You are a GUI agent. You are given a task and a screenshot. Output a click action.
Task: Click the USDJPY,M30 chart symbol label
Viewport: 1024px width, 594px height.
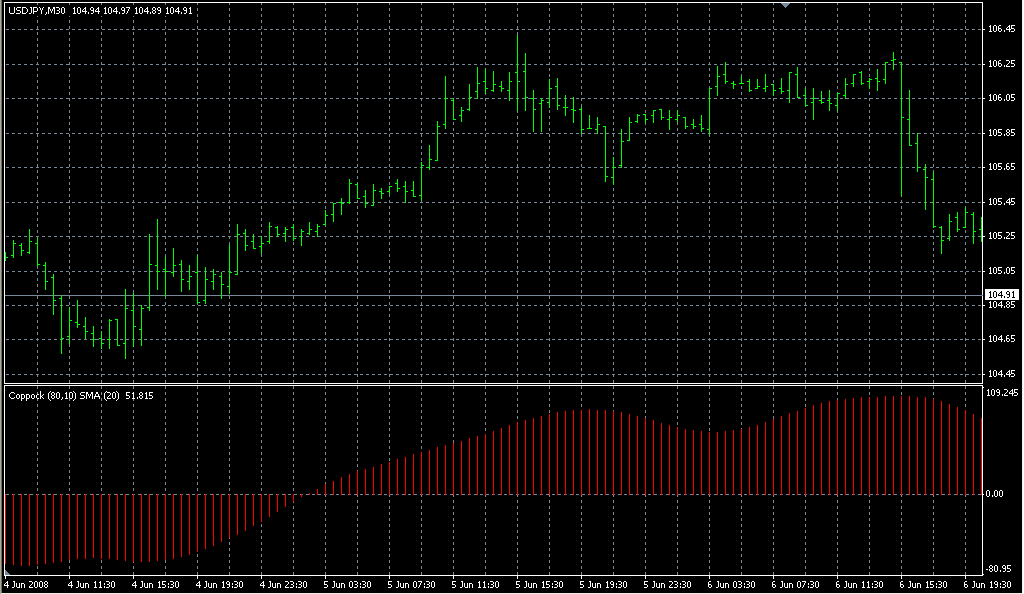pyautogui.click(x=37, y=11)
